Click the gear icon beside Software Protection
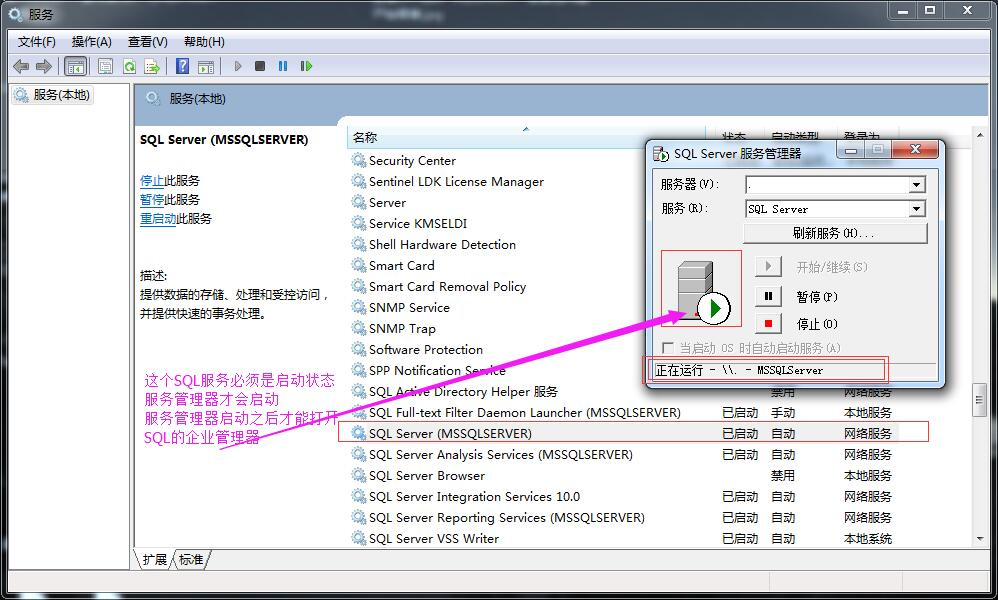 (358, 349)
